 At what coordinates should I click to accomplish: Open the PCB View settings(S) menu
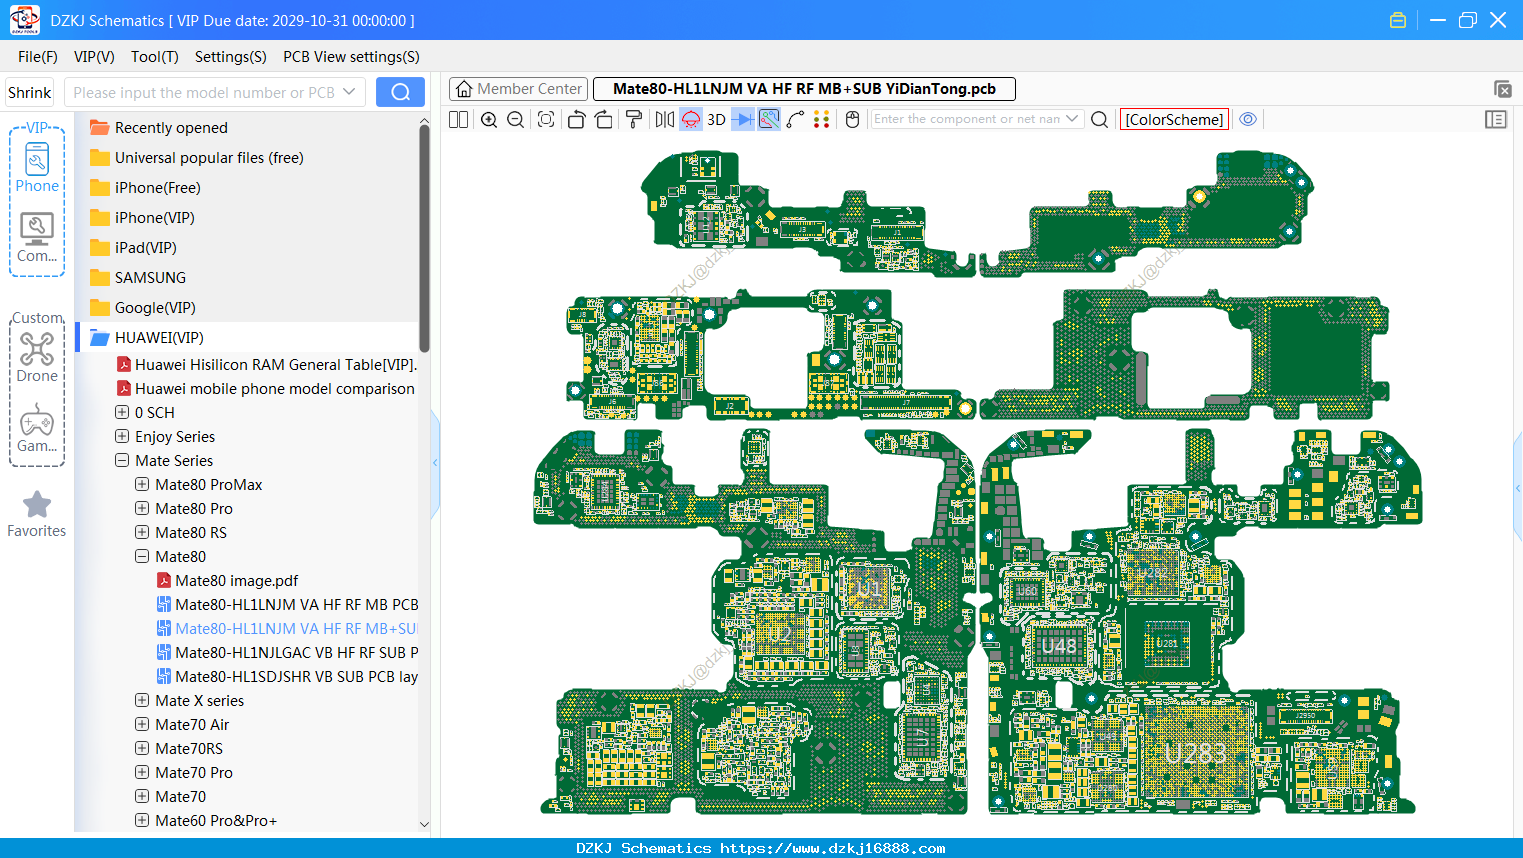coord(351,57)
